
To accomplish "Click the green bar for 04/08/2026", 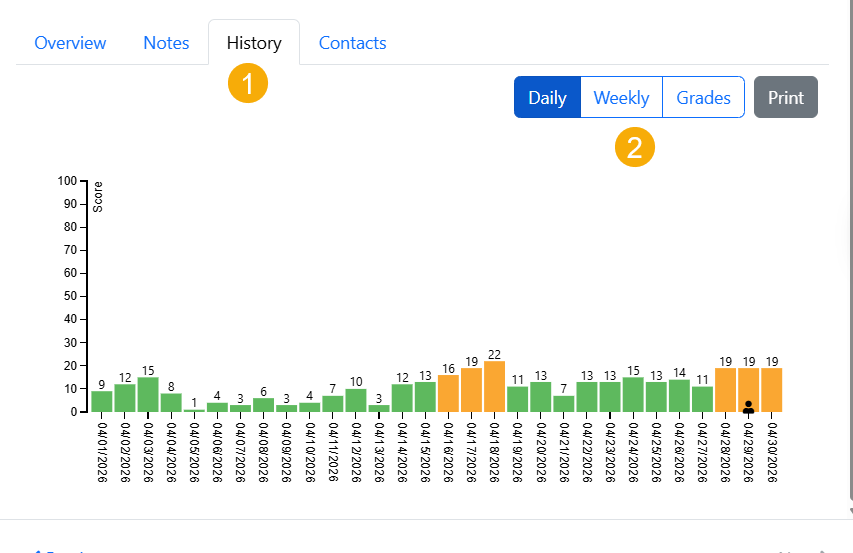I will click(x=263, y=405).
